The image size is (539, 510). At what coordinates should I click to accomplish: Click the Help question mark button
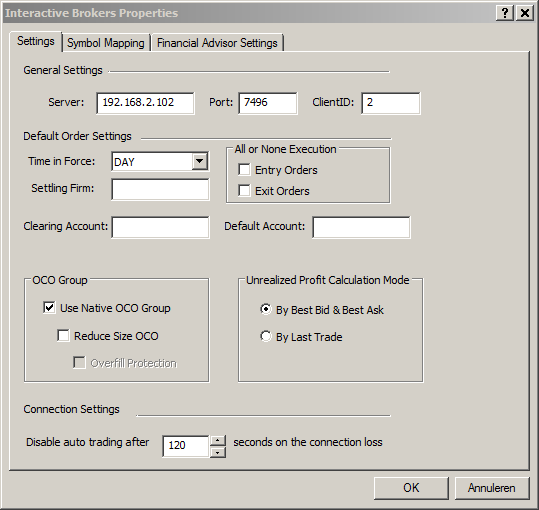[505, 13]
